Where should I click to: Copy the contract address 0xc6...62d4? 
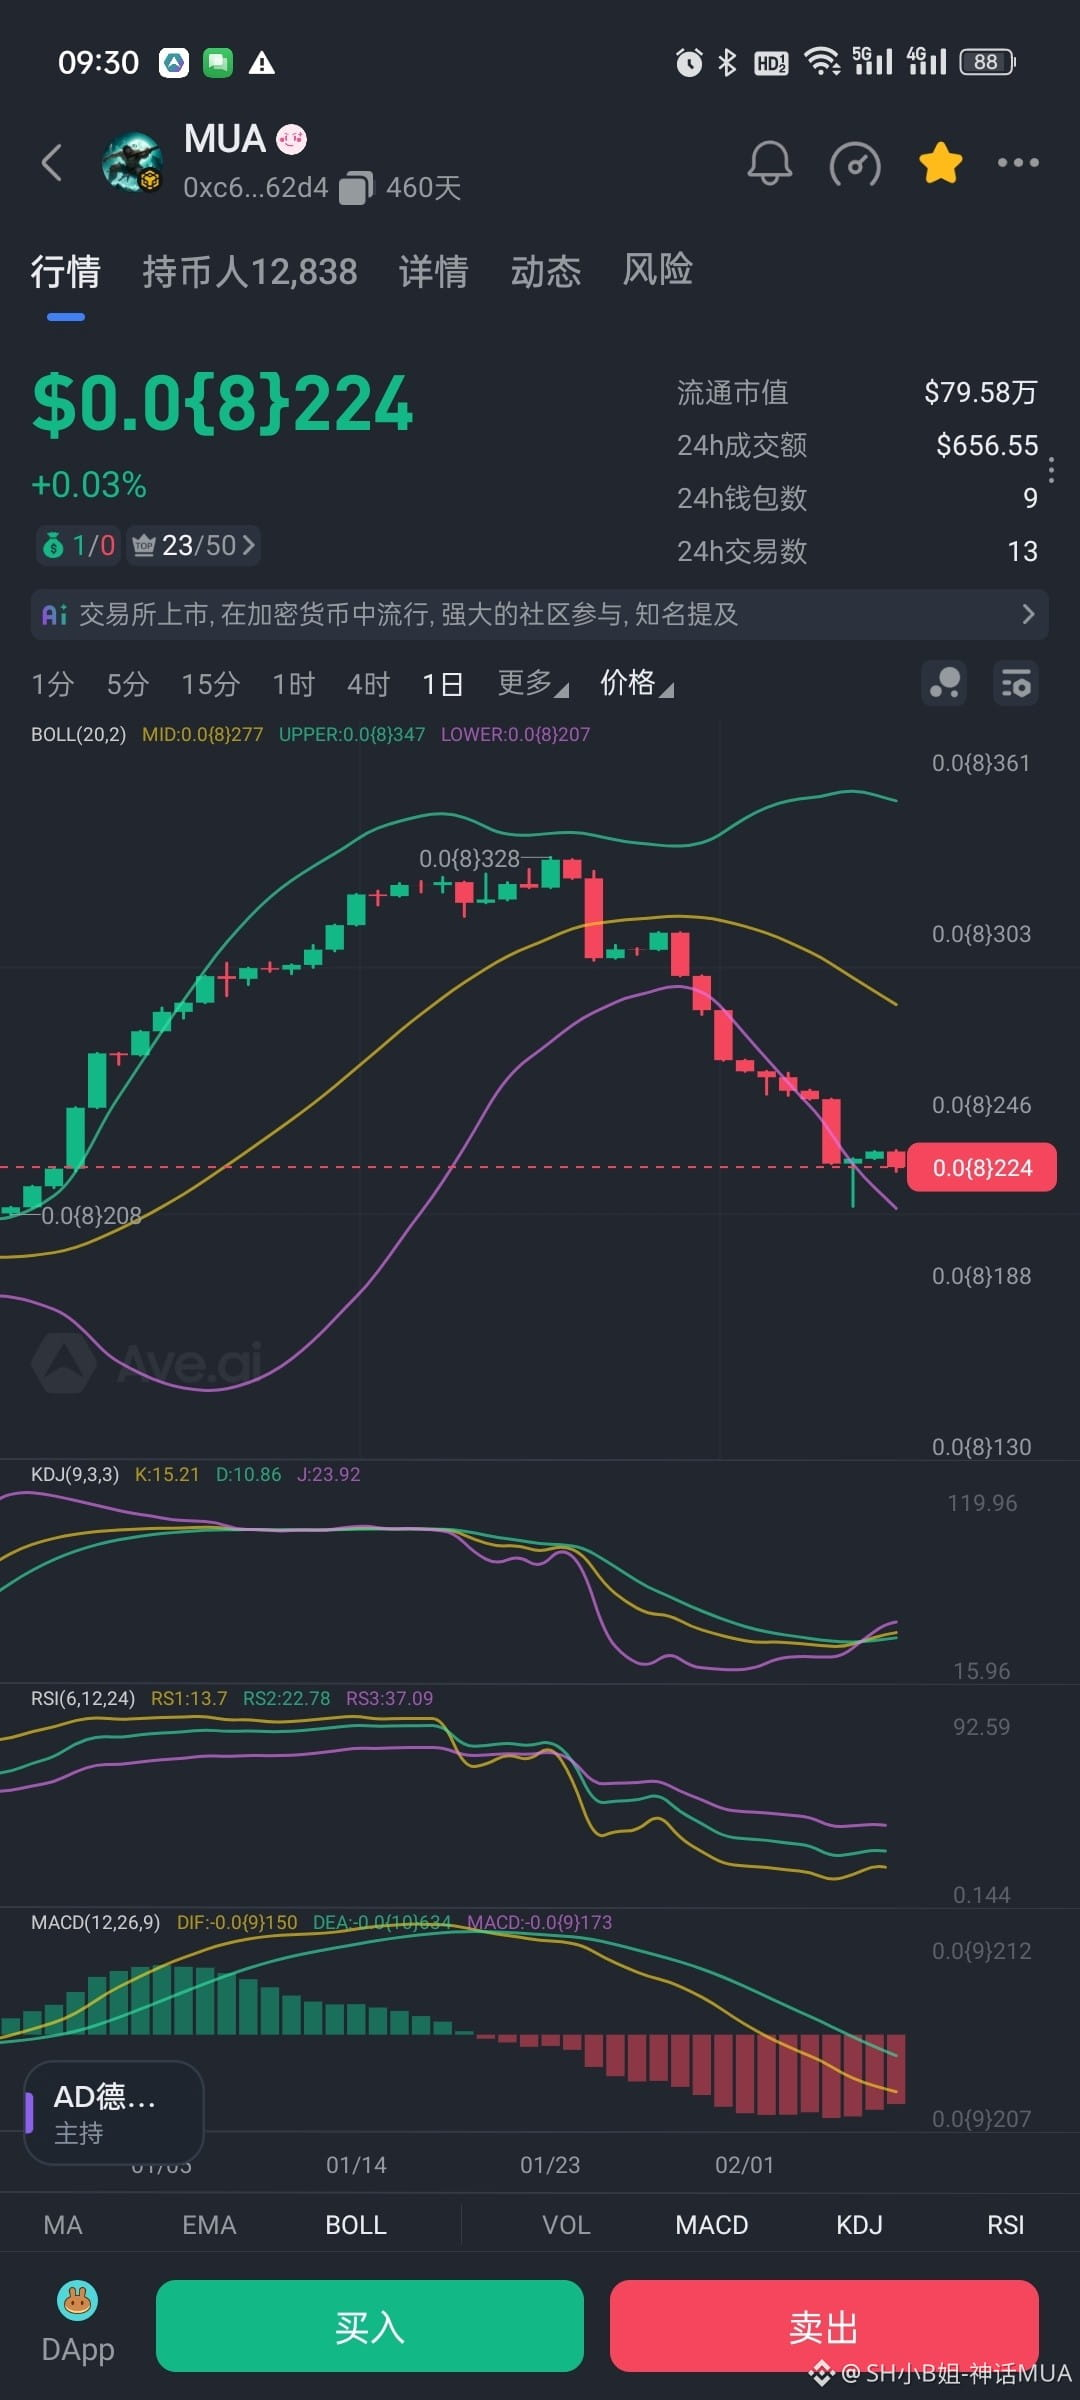point(357,188)
